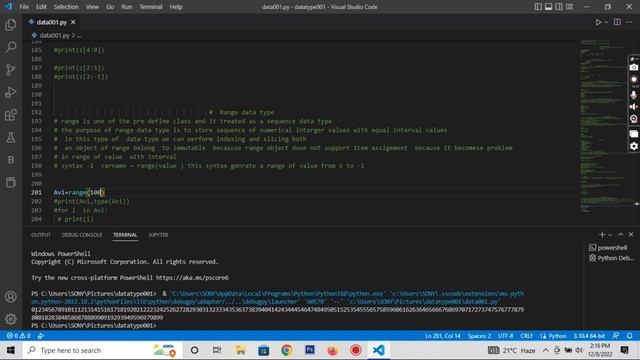Click Ln 201, Col 14 in status bar
Image resolution: width=640 pixels, height=360 pixels.
coord(443,336)
